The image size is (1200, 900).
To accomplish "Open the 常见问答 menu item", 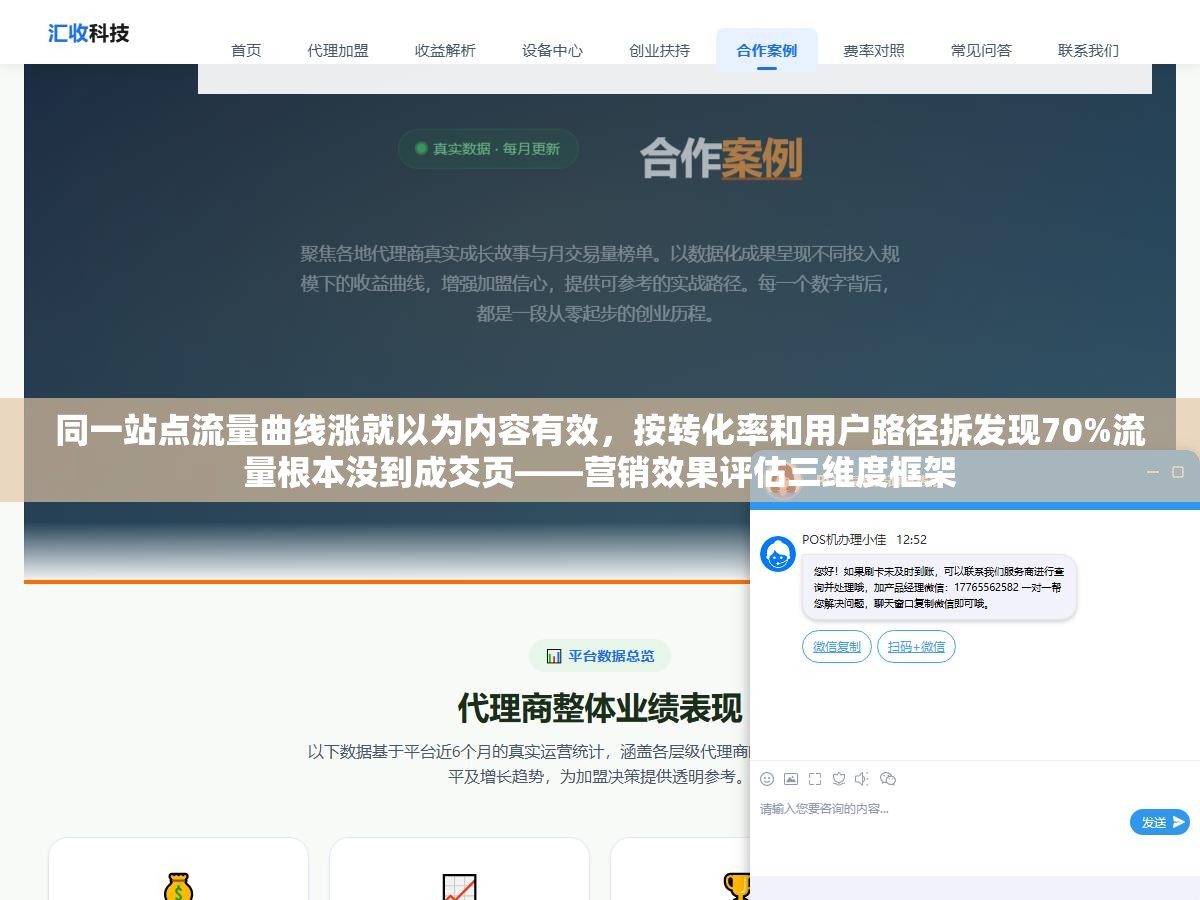I will (981, 50).
